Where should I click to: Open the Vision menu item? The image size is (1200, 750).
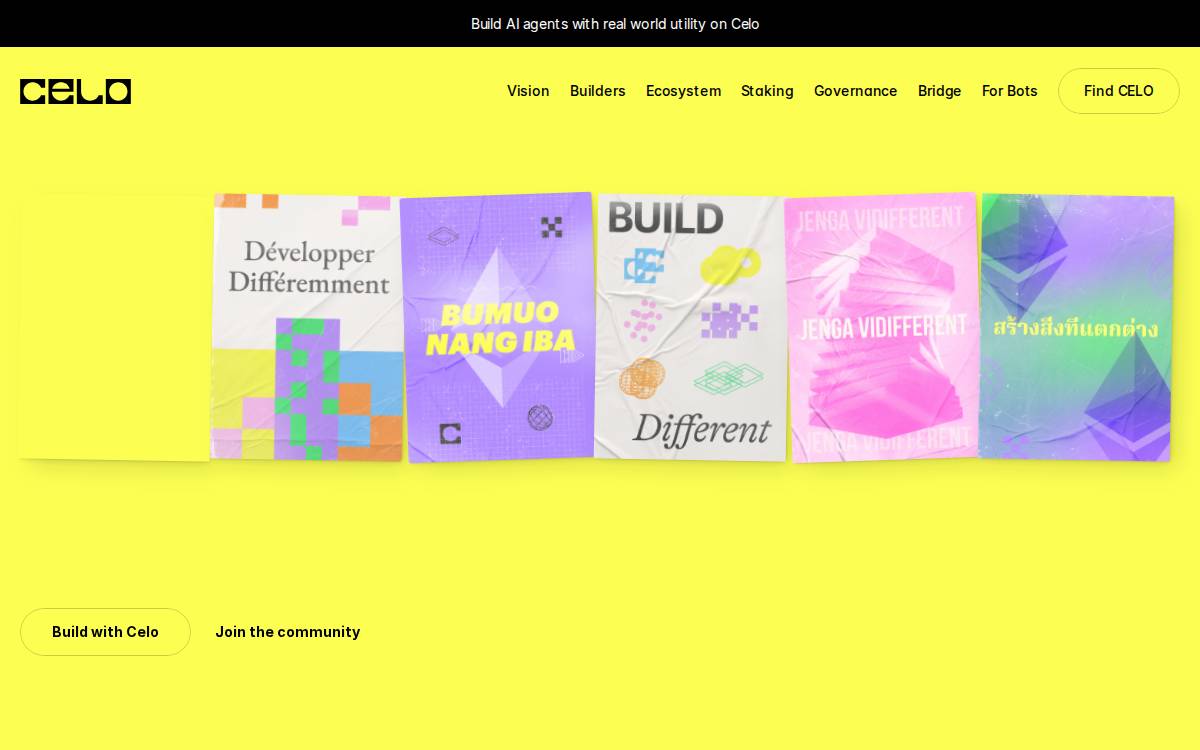pyautogui.click(x=528, y=91)
